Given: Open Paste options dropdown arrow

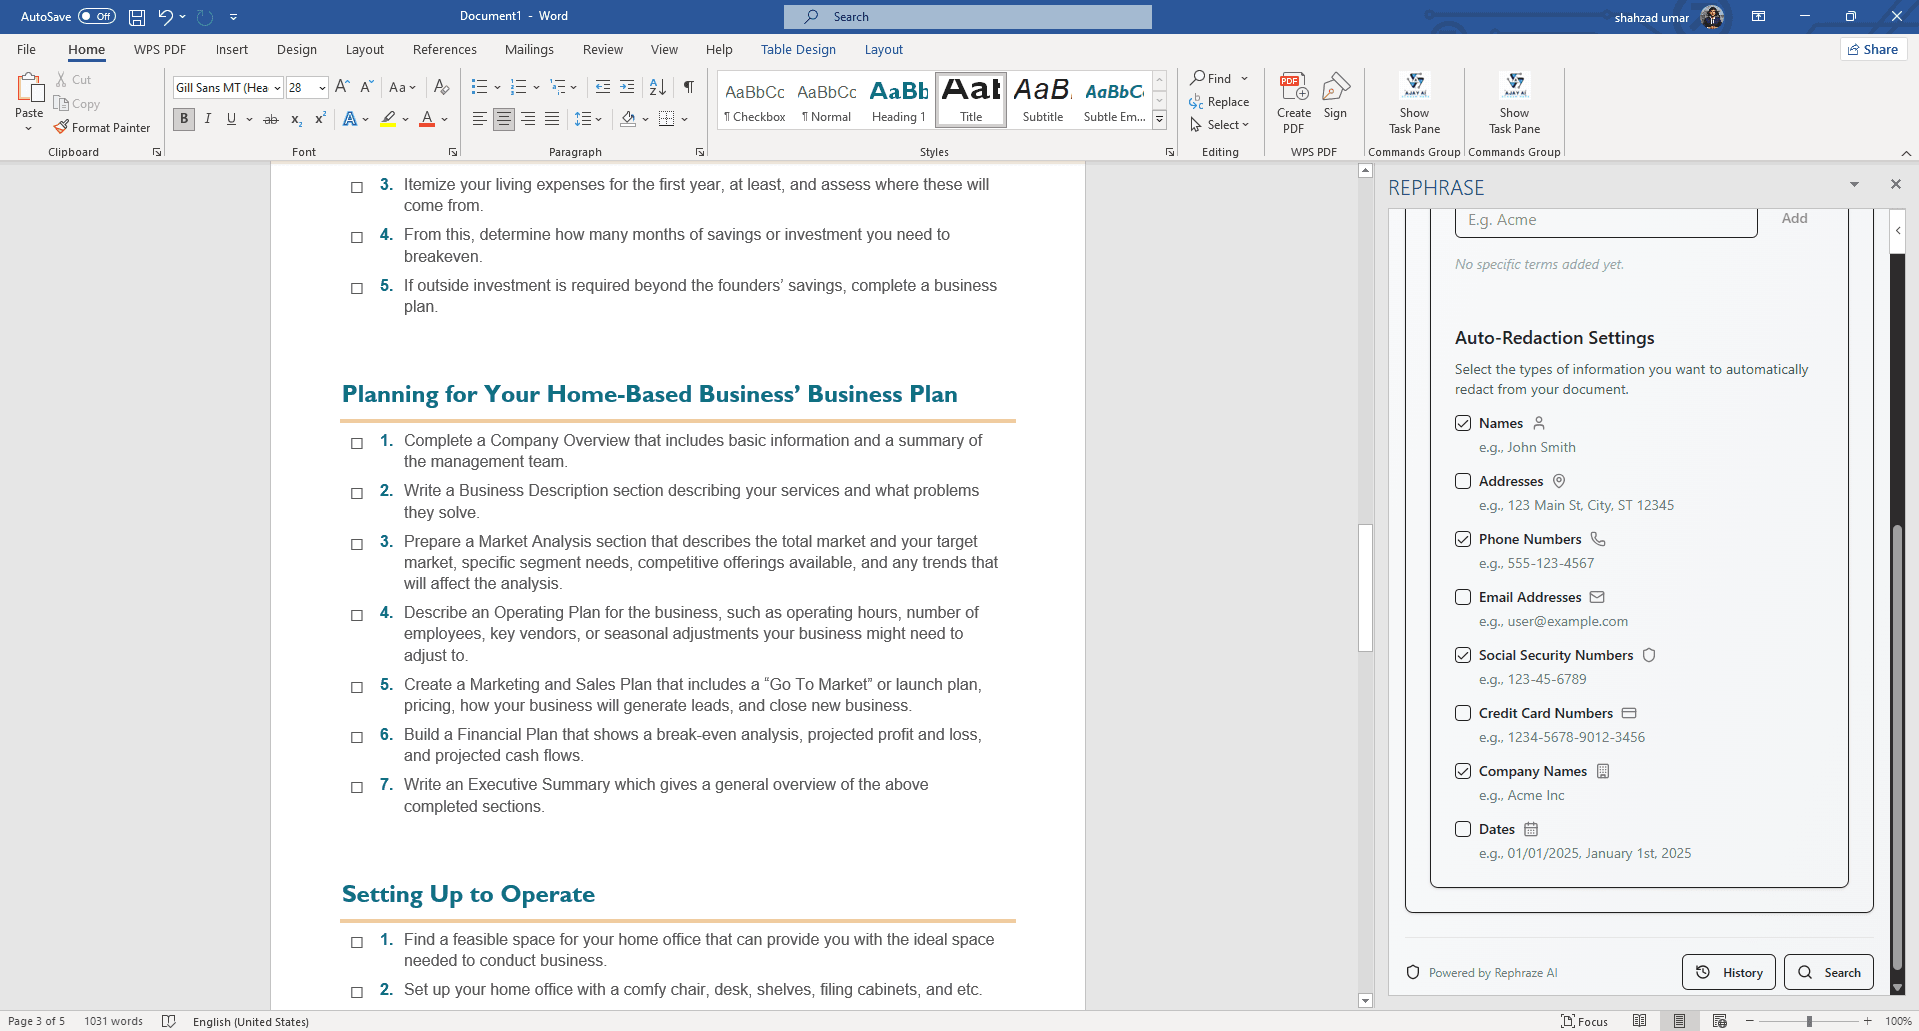Looking at the screenshot, I should [29, 128].
